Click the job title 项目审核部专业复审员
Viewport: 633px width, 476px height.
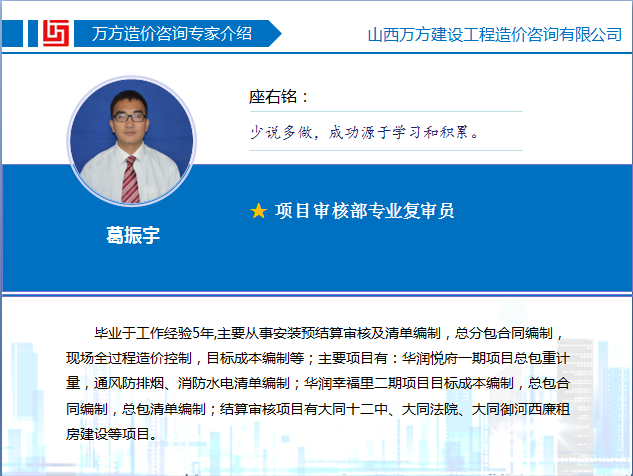point(365,211)
